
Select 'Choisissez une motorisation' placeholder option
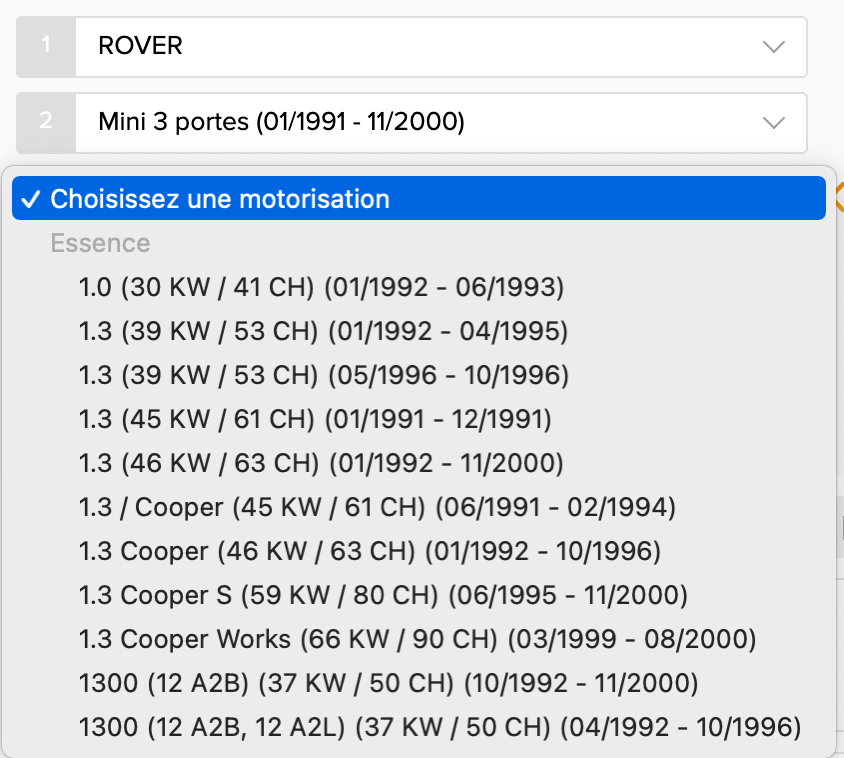pyautogui.click(x=419, y=198)
